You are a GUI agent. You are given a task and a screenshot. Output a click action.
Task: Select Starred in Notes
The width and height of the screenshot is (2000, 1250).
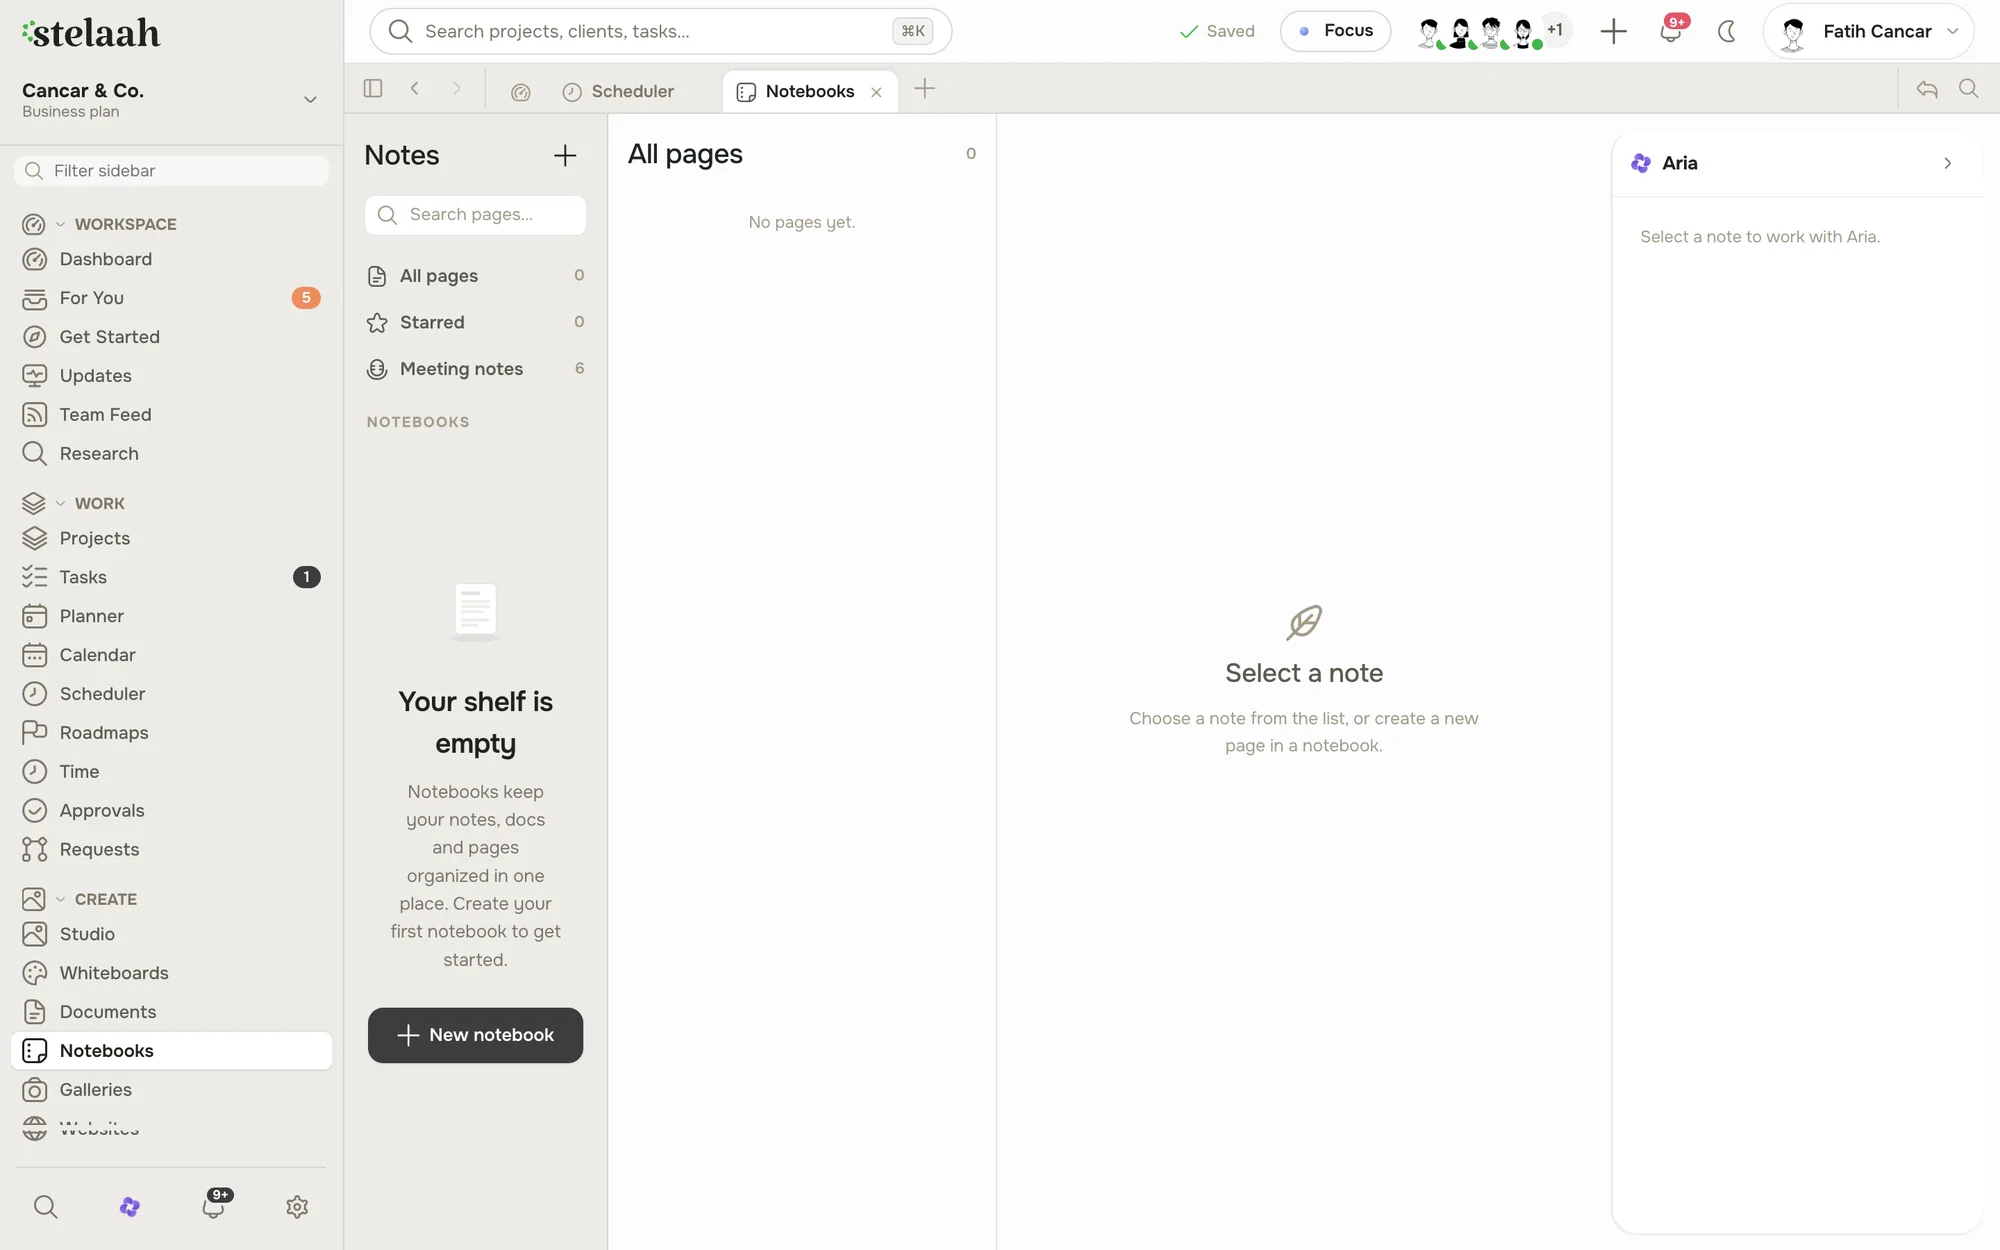(475, 322)
